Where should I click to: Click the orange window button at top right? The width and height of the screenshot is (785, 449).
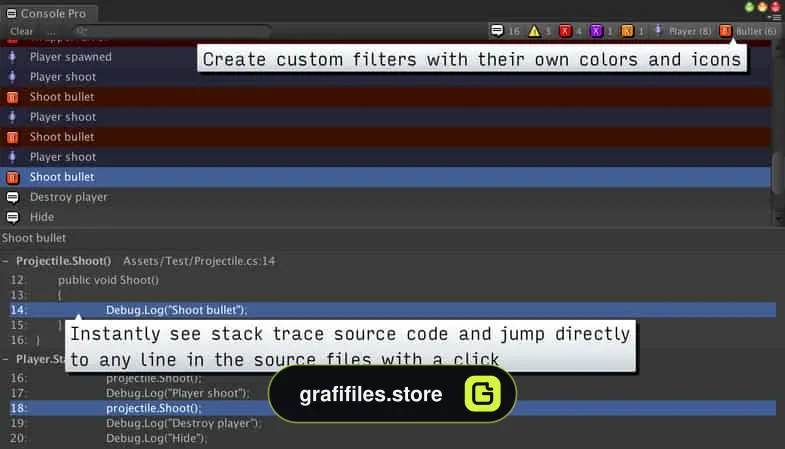click(762, 7)
